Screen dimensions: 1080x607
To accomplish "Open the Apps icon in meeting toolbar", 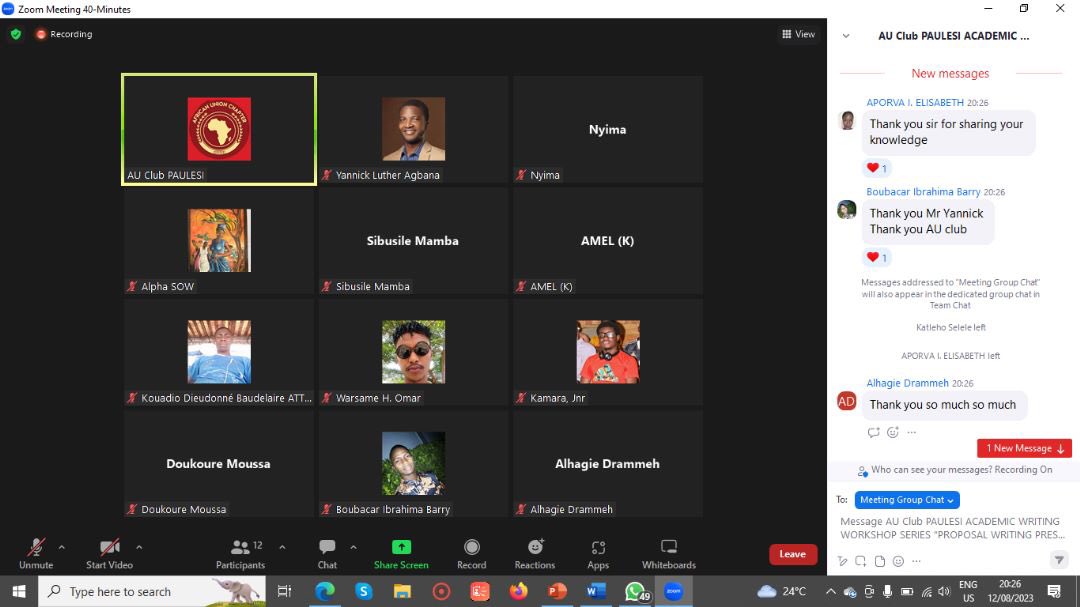I will [598, 547].
